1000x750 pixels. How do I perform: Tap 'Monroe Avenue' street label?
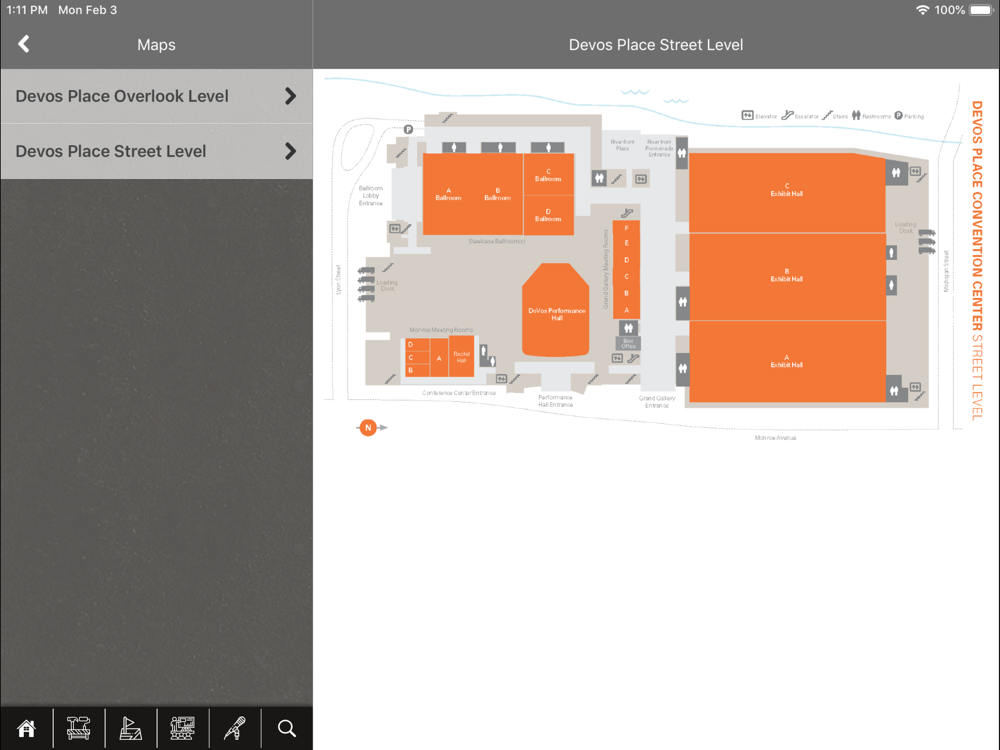pos(775,438)
